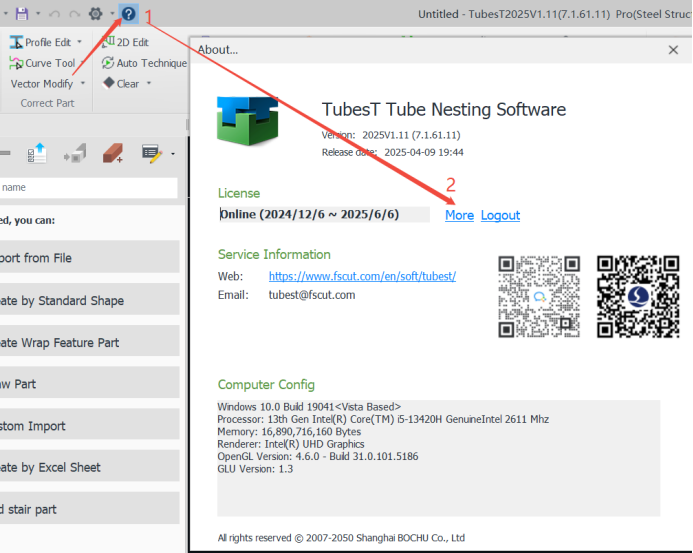Expand the Clear dropdown arrow
This screenshot has height=553, width=693.
[149, 83]
